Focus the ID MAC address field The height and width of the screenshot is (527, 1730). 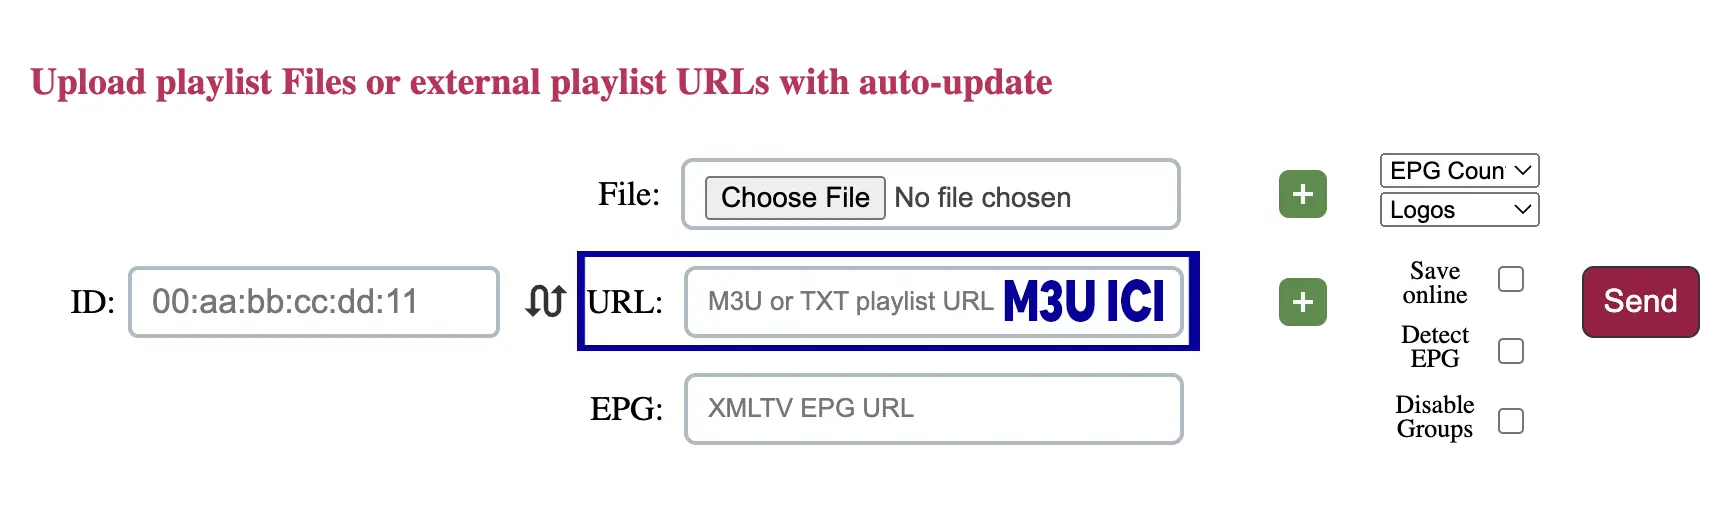[313, 302]
